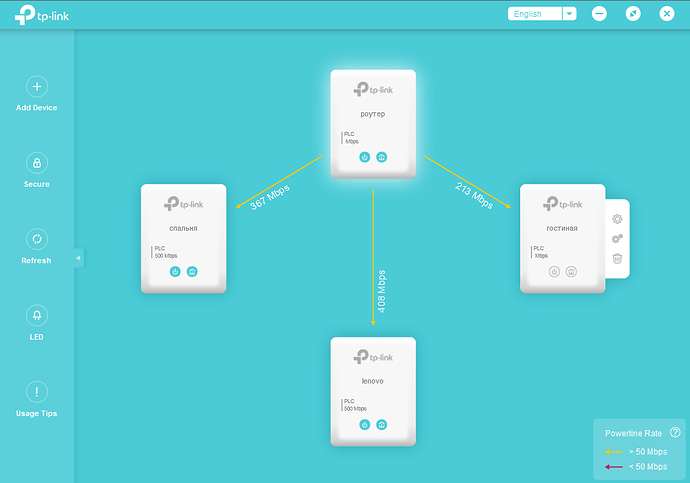Click the tp-link logo in header

[x=42, y=15]
